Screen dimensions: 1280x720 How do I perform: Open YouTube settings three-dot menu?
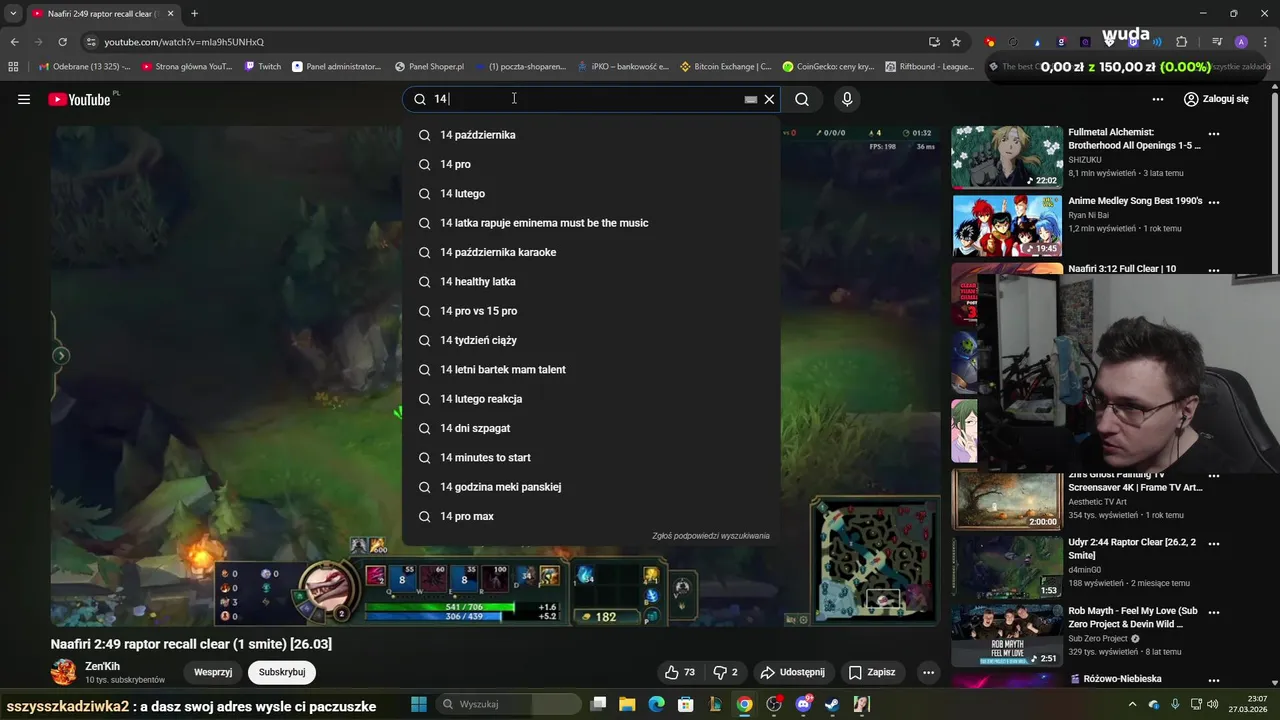[x=1158, y=99]
